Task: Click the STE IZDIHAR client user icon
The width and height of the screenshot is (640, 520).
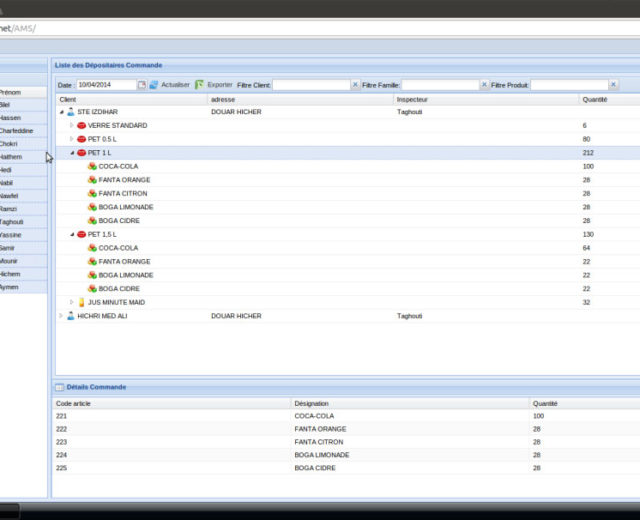Action: pos(71,113)
